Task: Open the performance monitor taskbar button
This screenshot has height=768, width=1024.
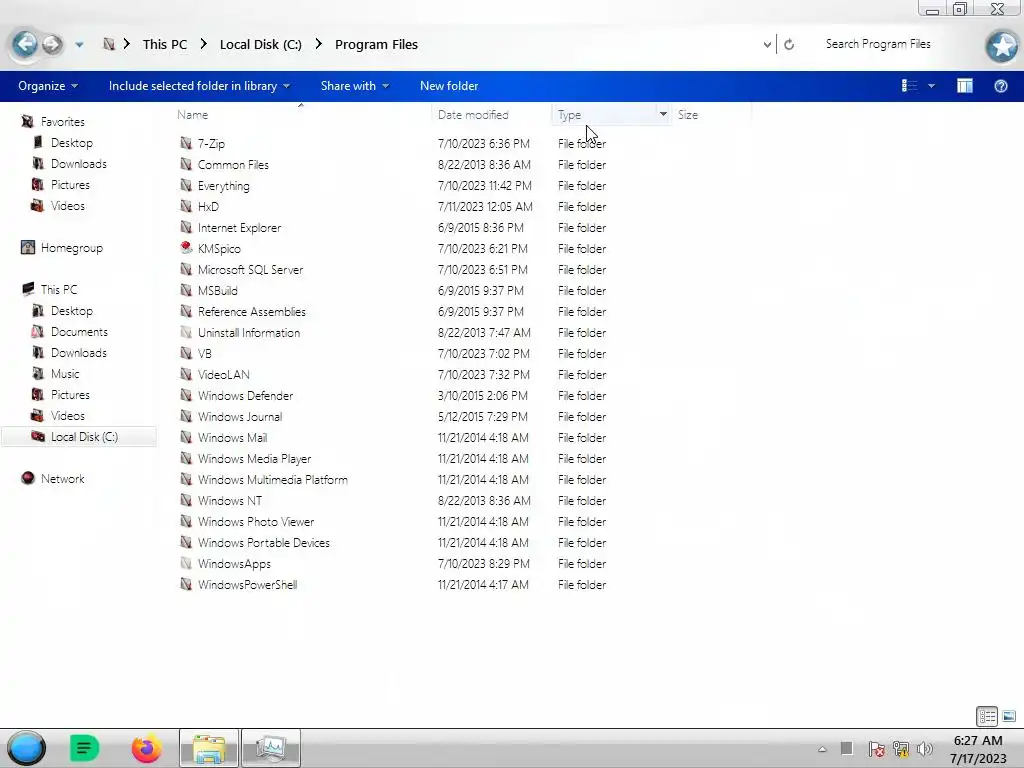Action: point(271,748)
